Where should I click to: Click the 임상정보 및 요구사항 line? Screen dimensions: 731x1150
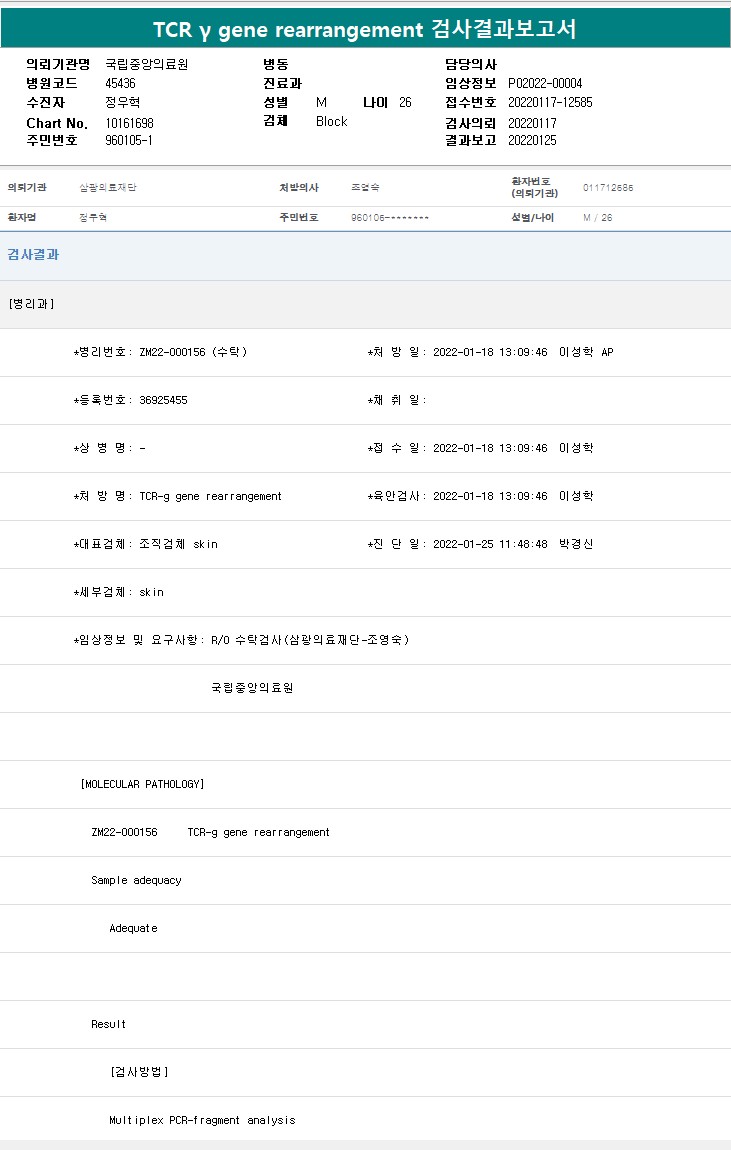click(241, 640)
